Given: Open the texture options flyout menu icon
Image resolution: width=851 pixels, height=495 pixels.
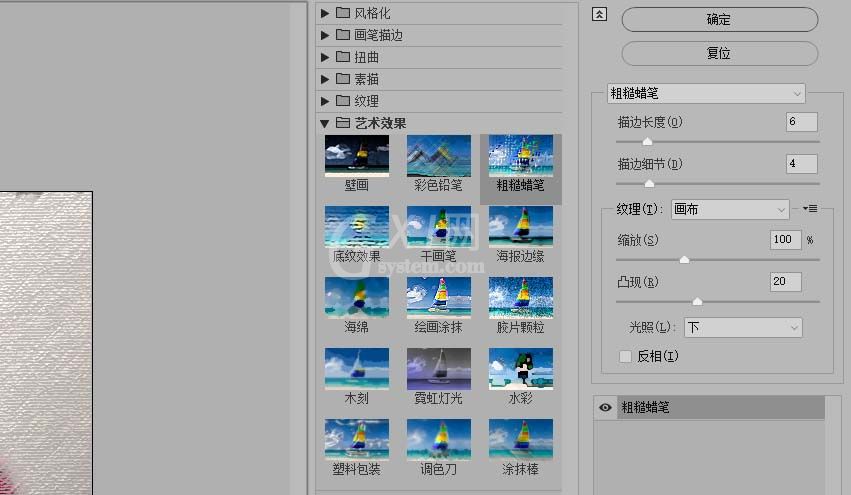Looking at the screenshot, I should coord(810,208).
